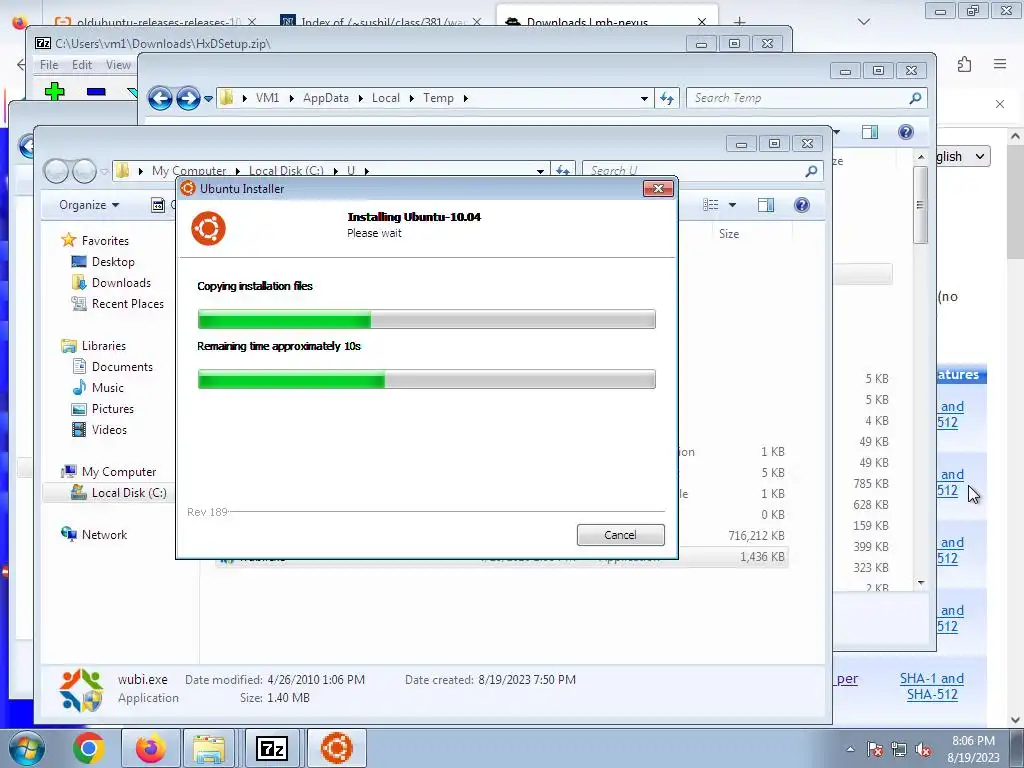The image size is (1024, 768).
Task: Open Documents library
Action: pyautogui.click(x=121, y=366)
